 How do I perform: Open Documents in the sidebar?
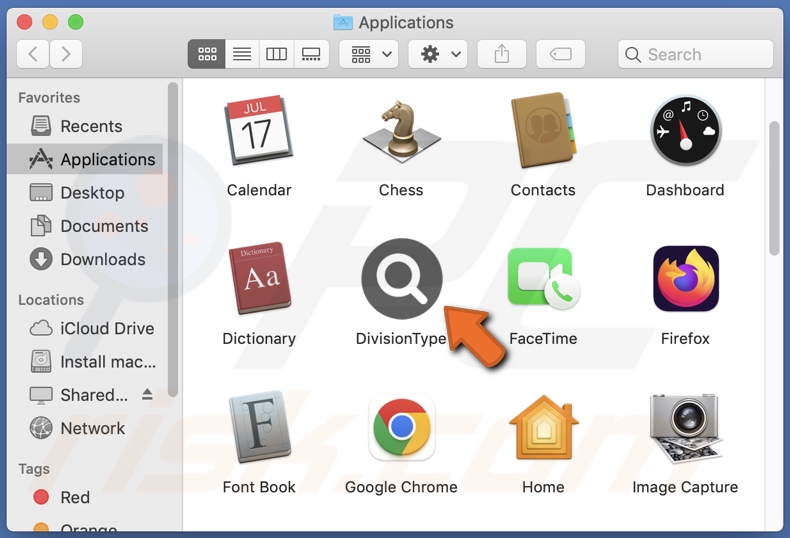[x=85, y=226]
